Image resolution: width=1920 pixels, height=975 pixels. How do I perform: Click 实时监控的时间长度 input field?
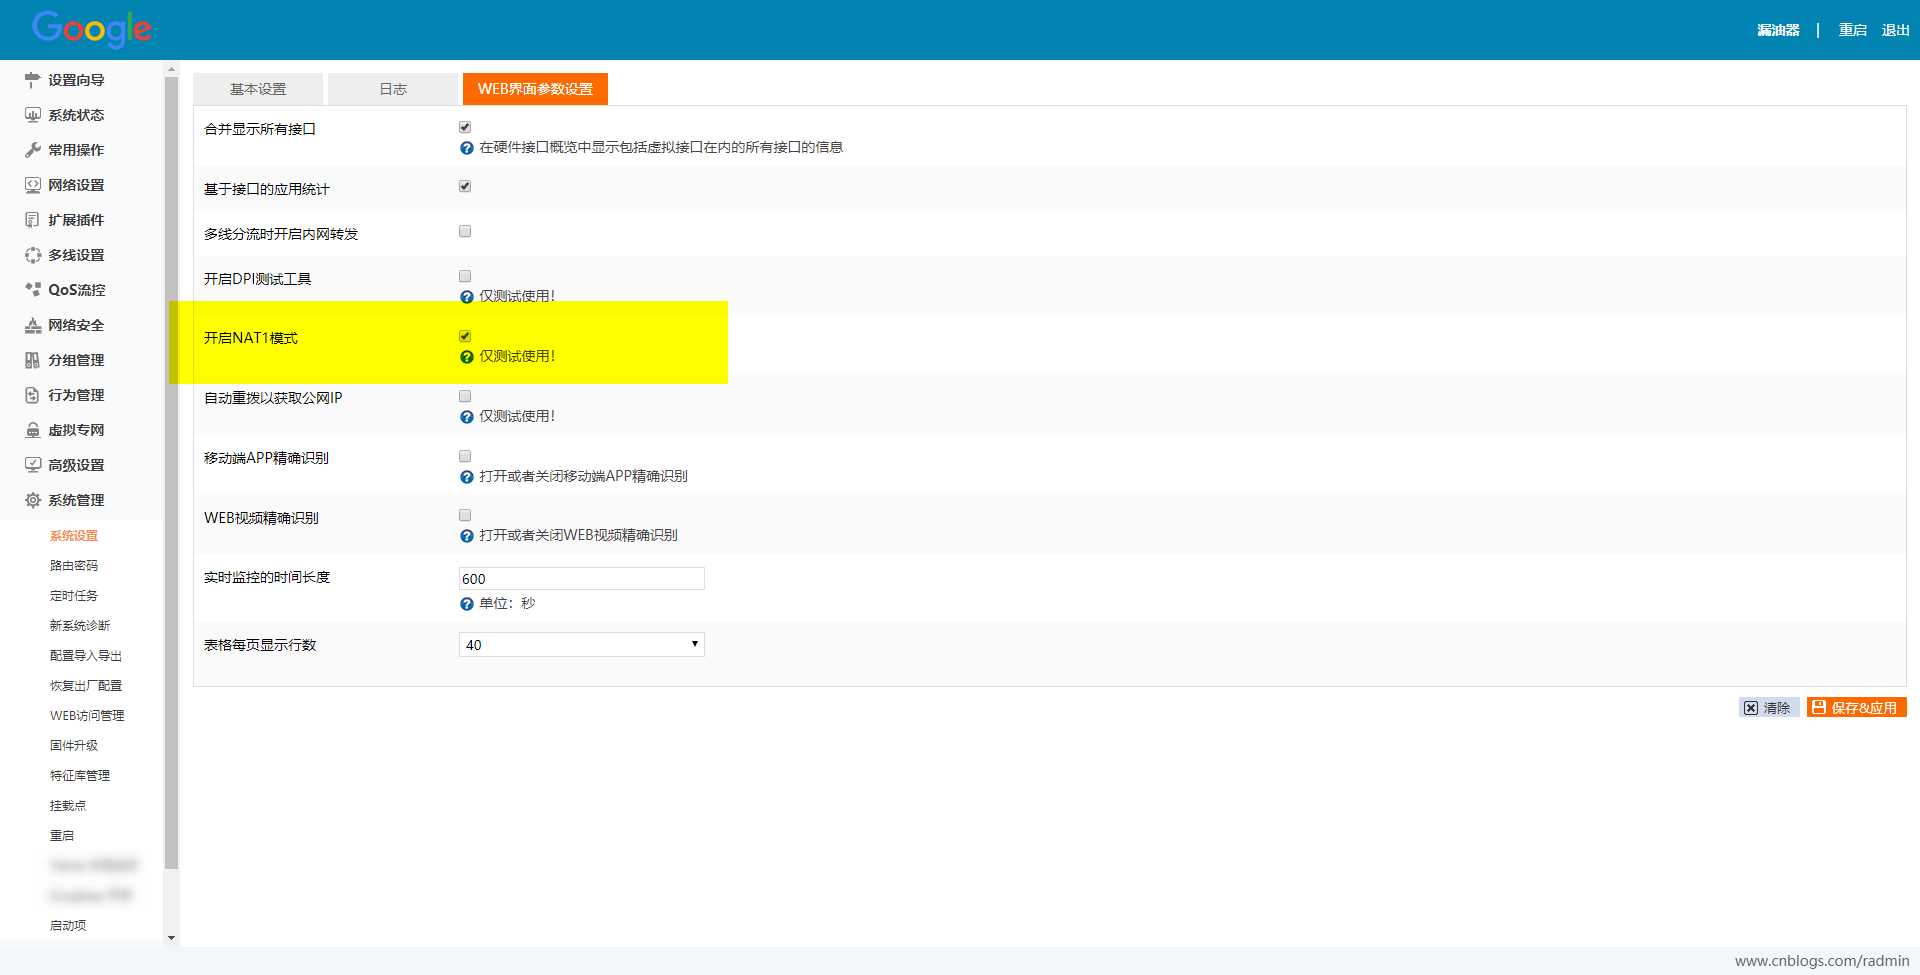[x=582, y=579]
